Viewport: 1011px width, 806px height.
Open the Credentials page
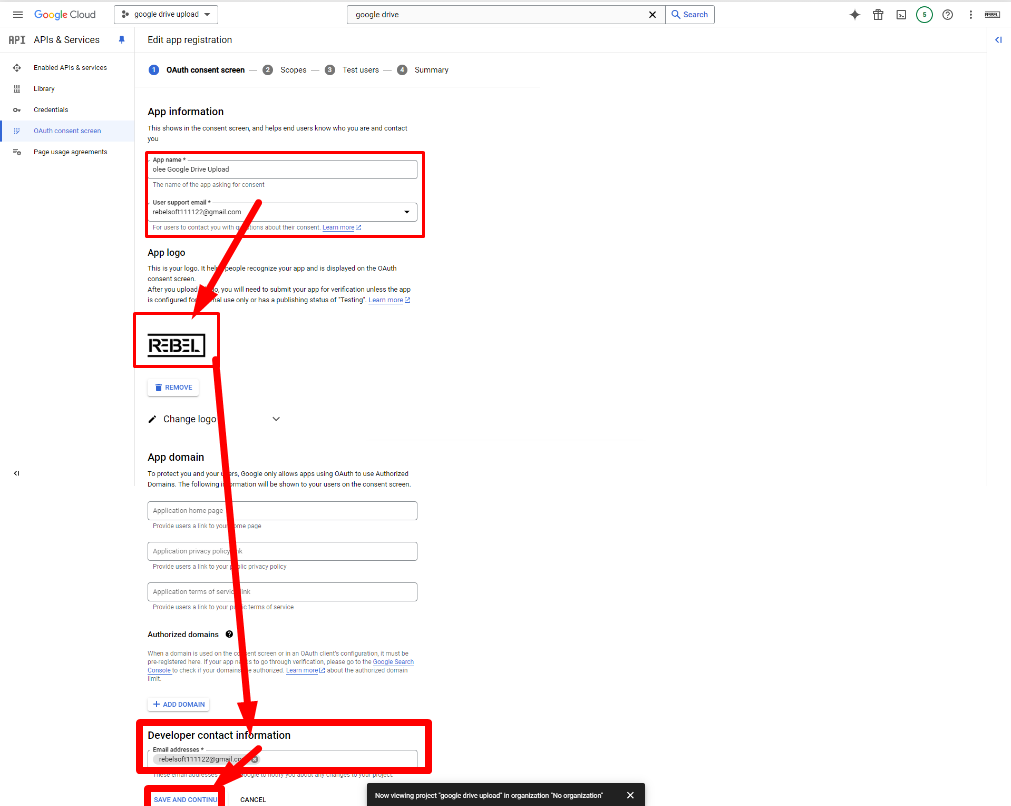pos(51,110)
